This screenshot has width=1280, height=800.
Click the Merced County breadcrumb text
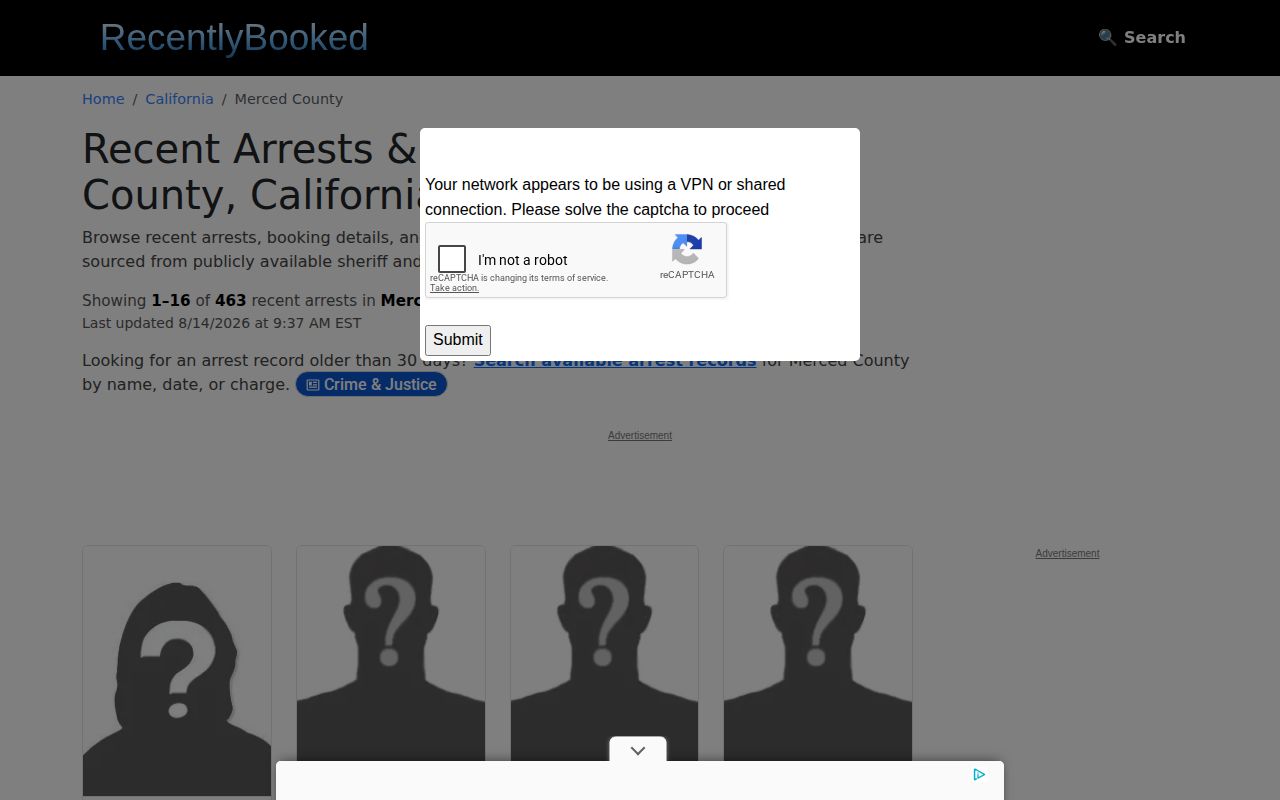point(289,99)
